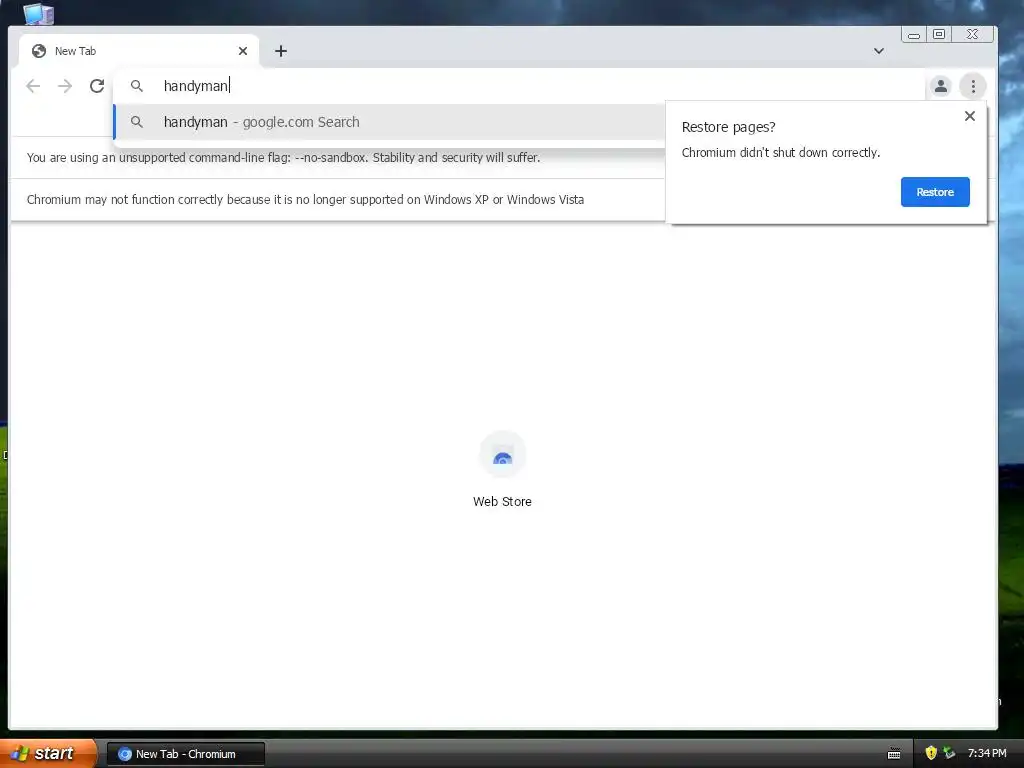
Task: Open the profile avatar menu
Action: (940, 86)
